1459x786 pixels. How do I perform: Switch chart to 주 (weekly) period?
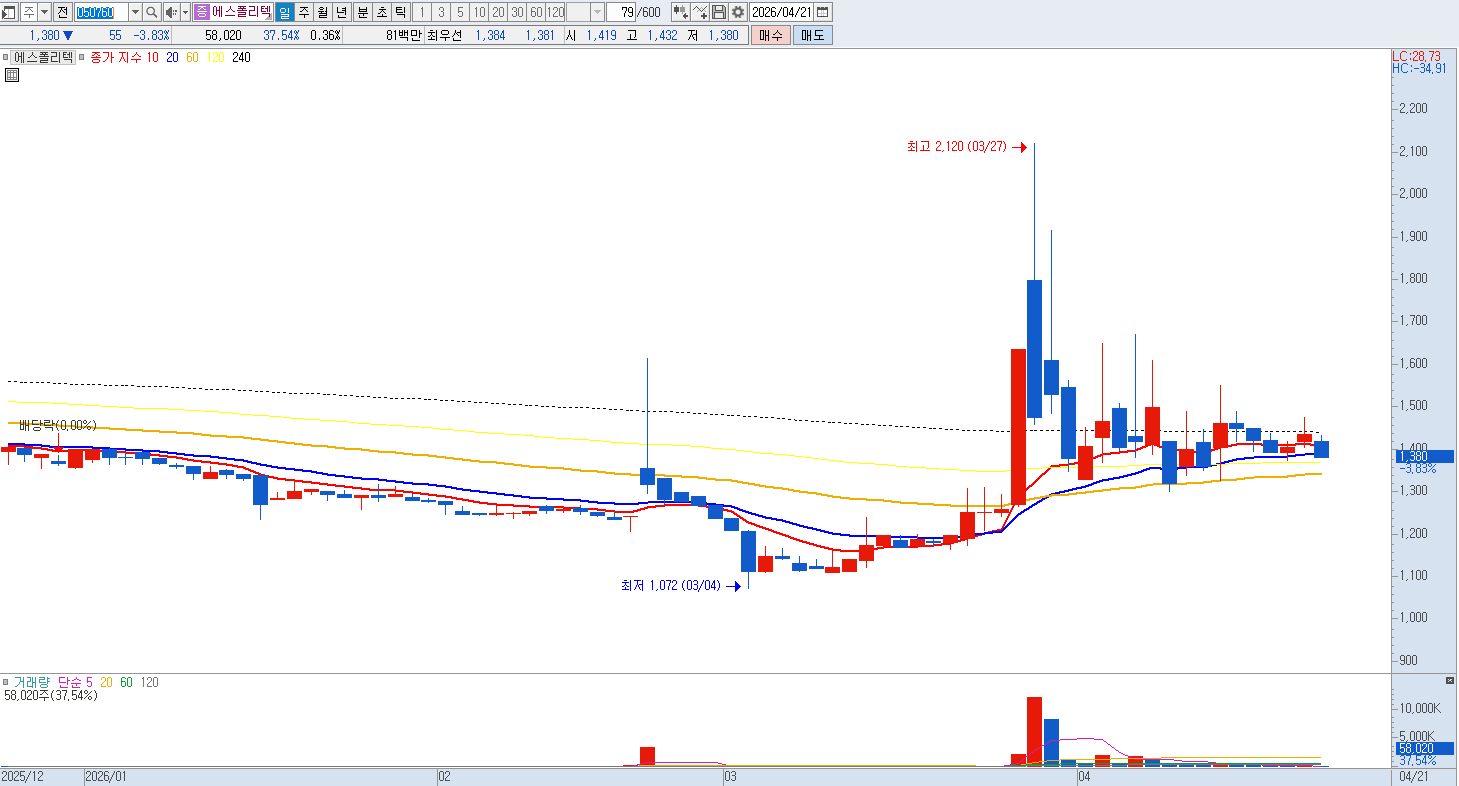304,12
